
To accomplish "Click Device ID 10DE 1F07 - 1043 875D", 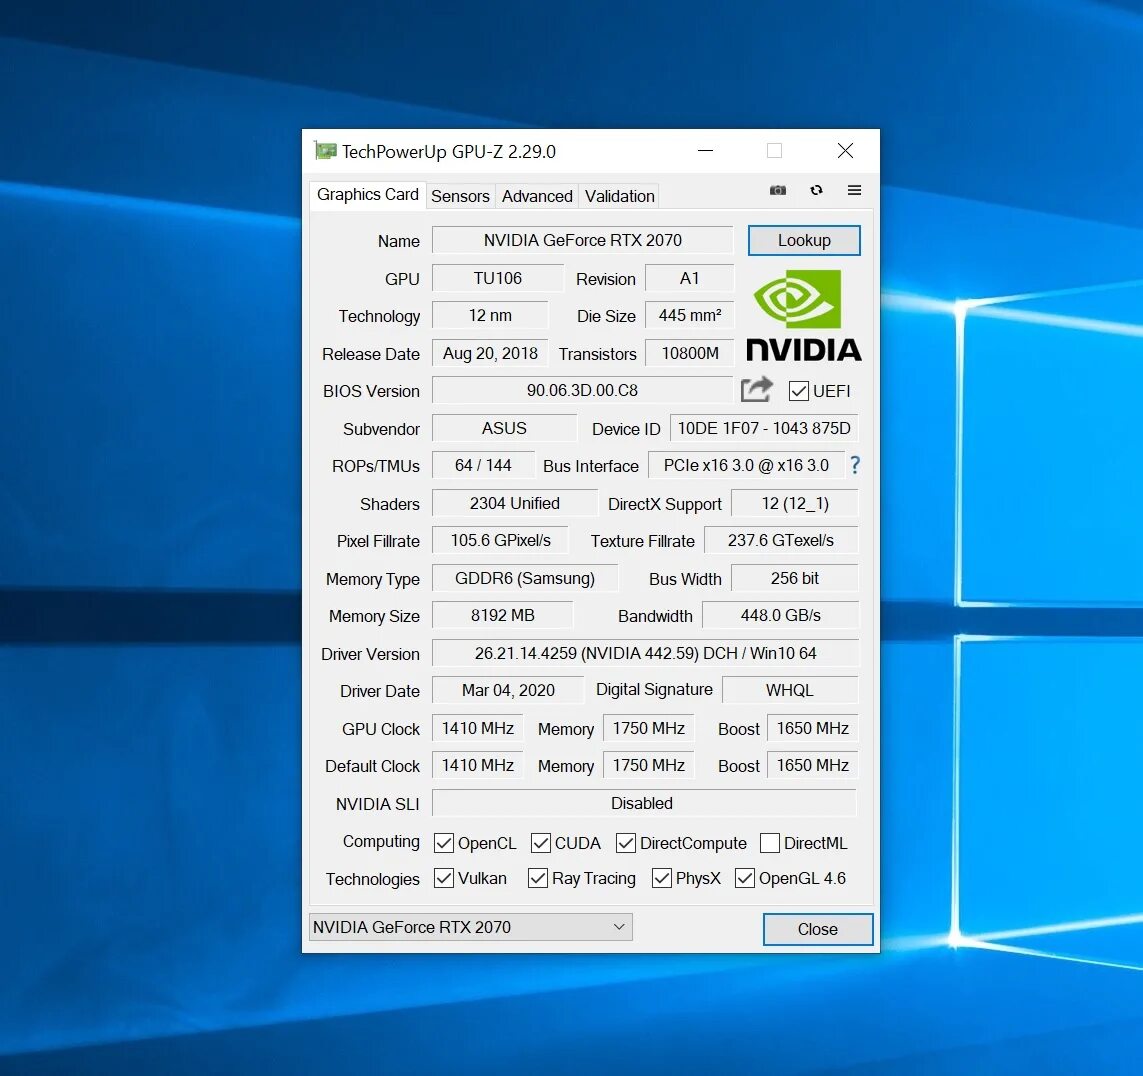I will (764, 428).
